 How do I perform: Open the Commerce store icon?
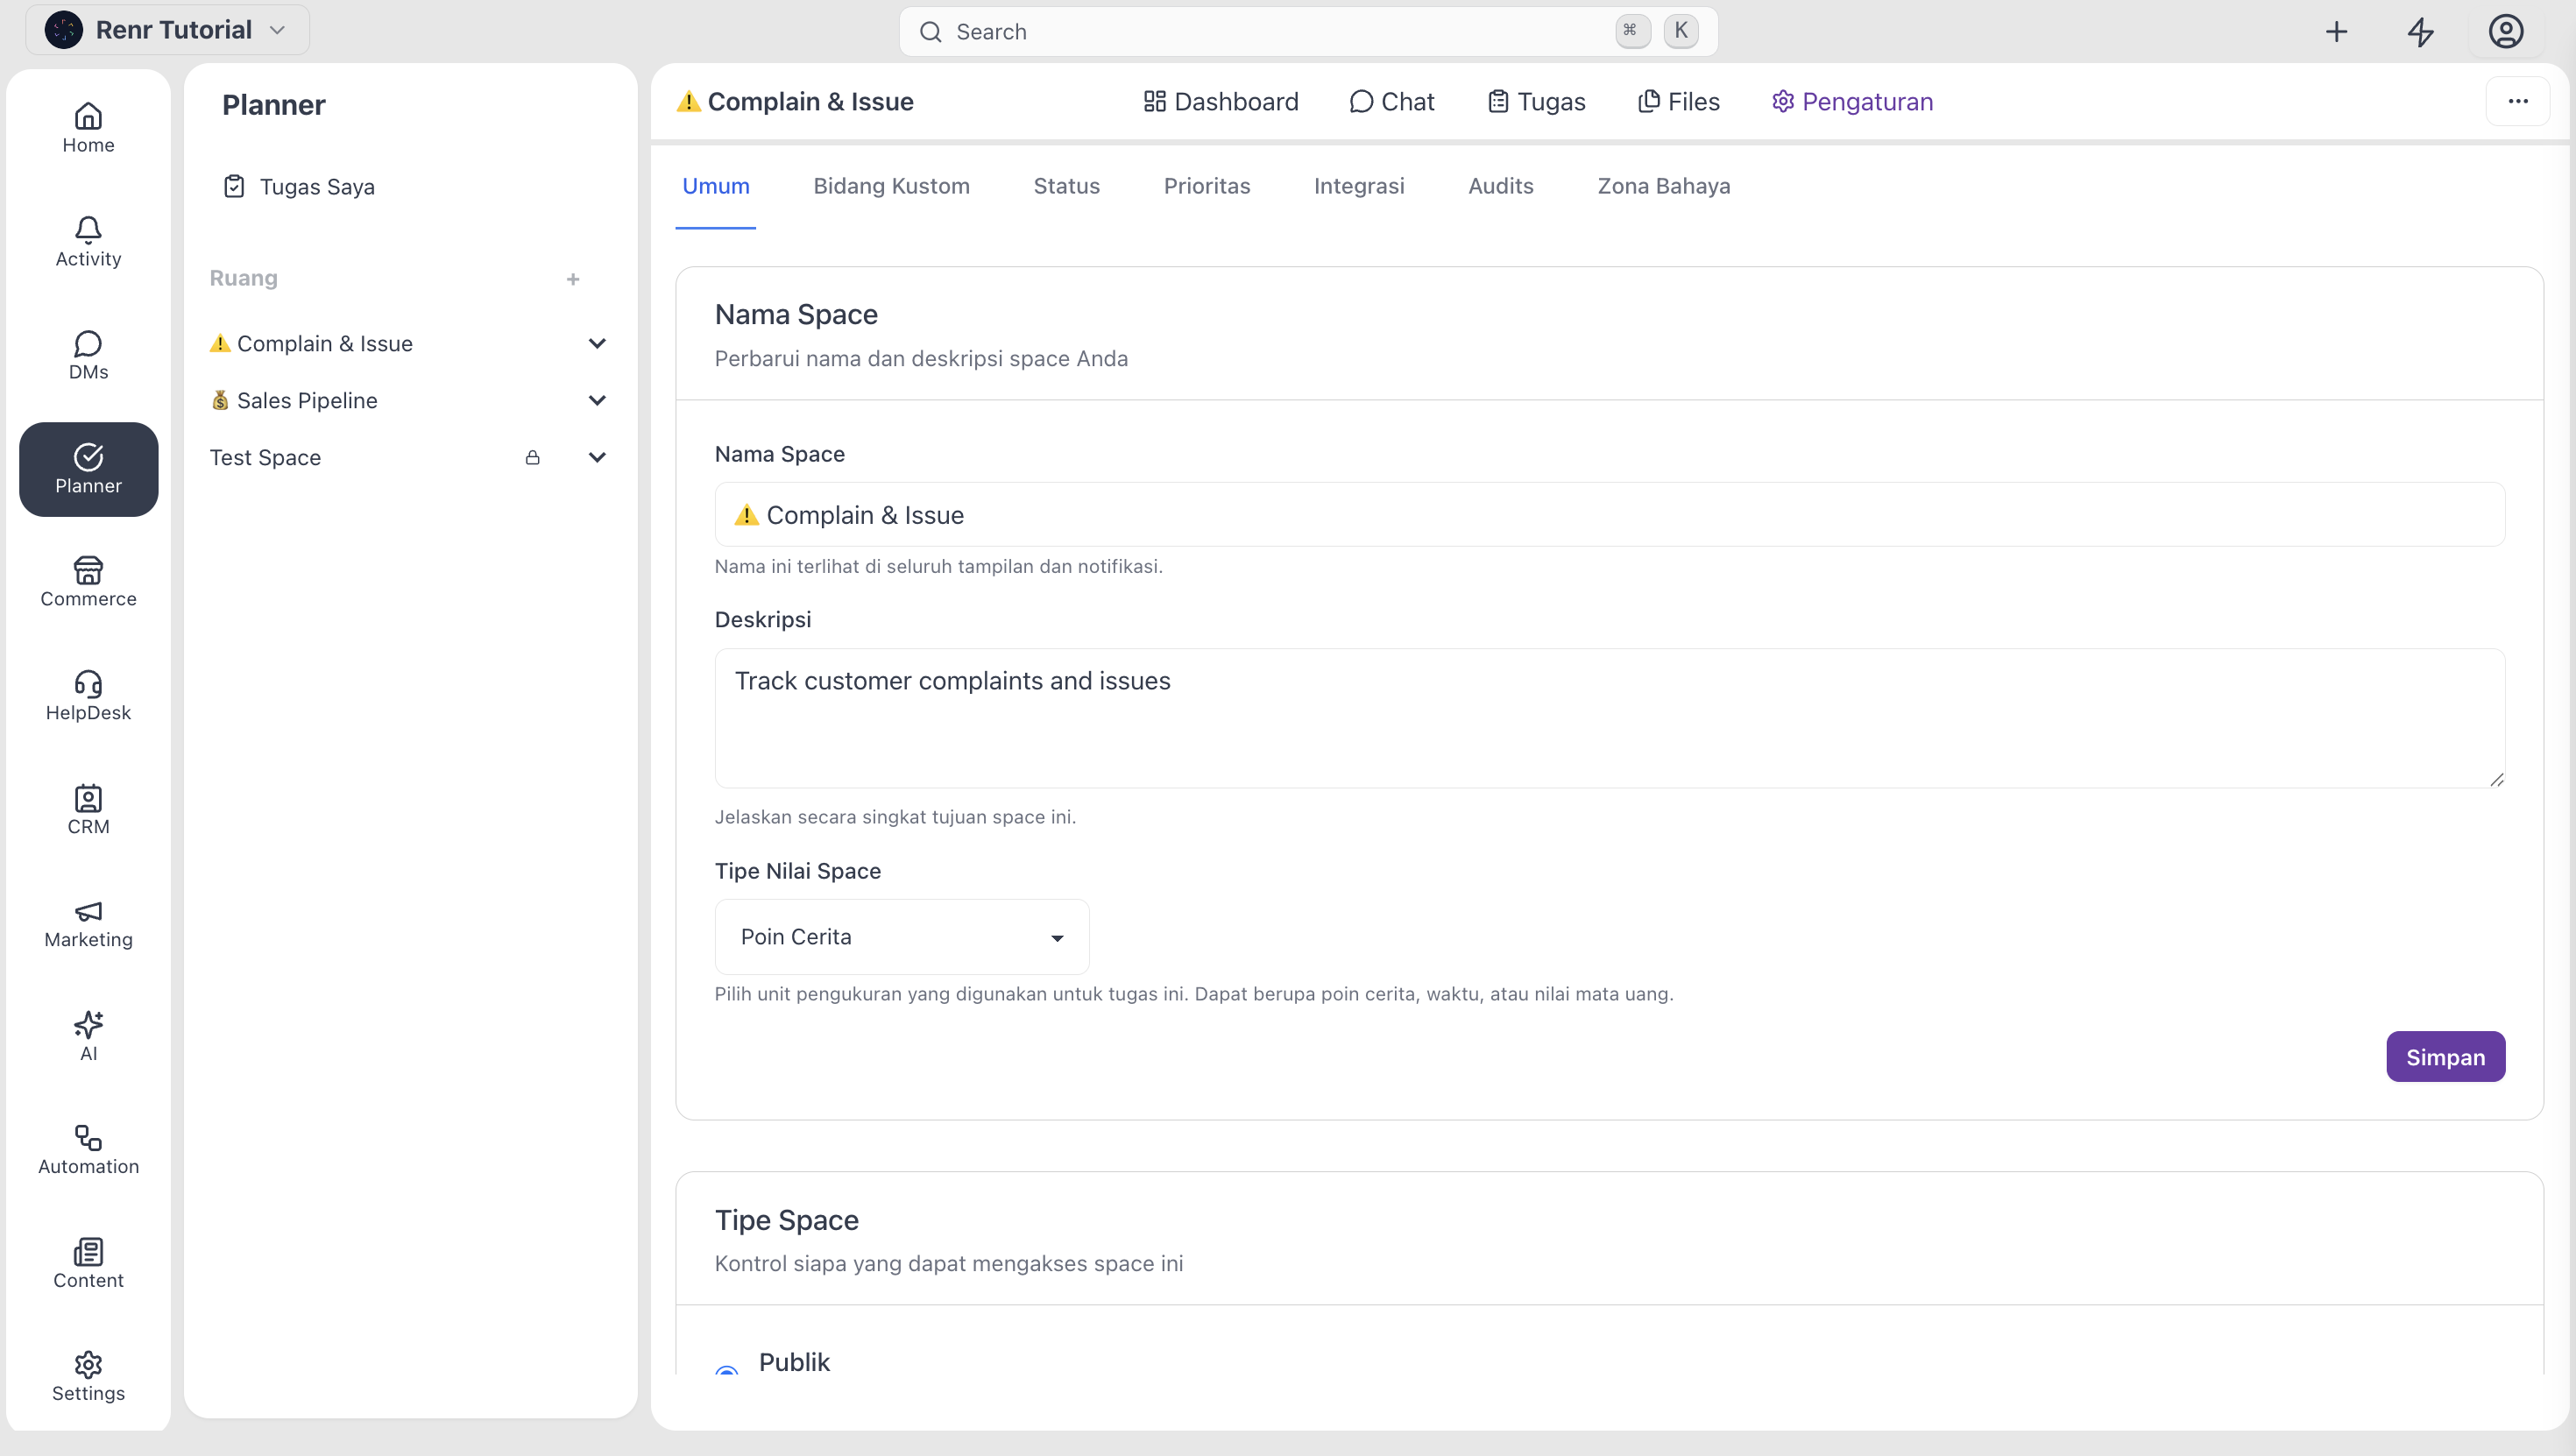[88, 582]
